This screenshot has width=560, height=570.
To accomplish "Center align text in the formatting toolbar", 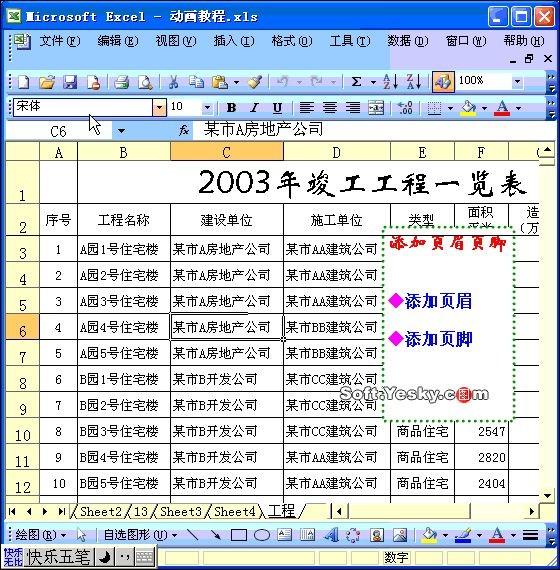I will click(330, 108).
